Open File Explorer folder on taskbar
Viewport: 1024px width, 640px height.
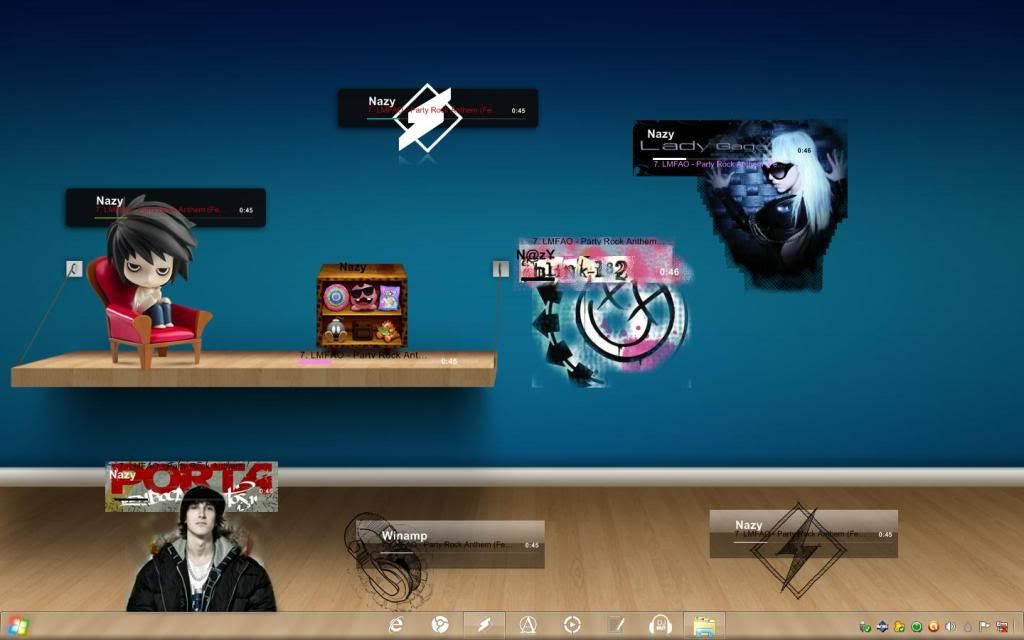click(x=704, y=626)
